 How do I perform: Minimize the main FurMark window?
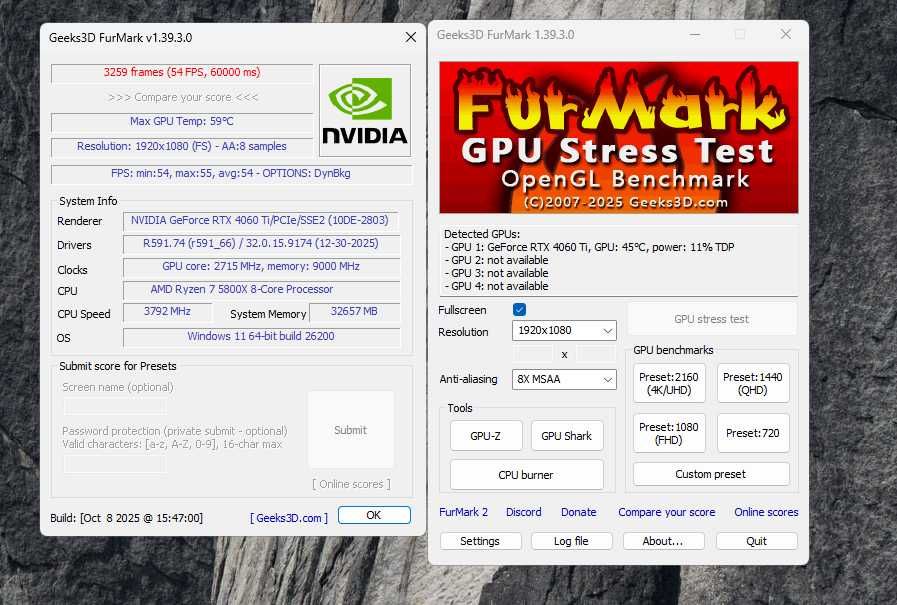[x=695, y=34]
